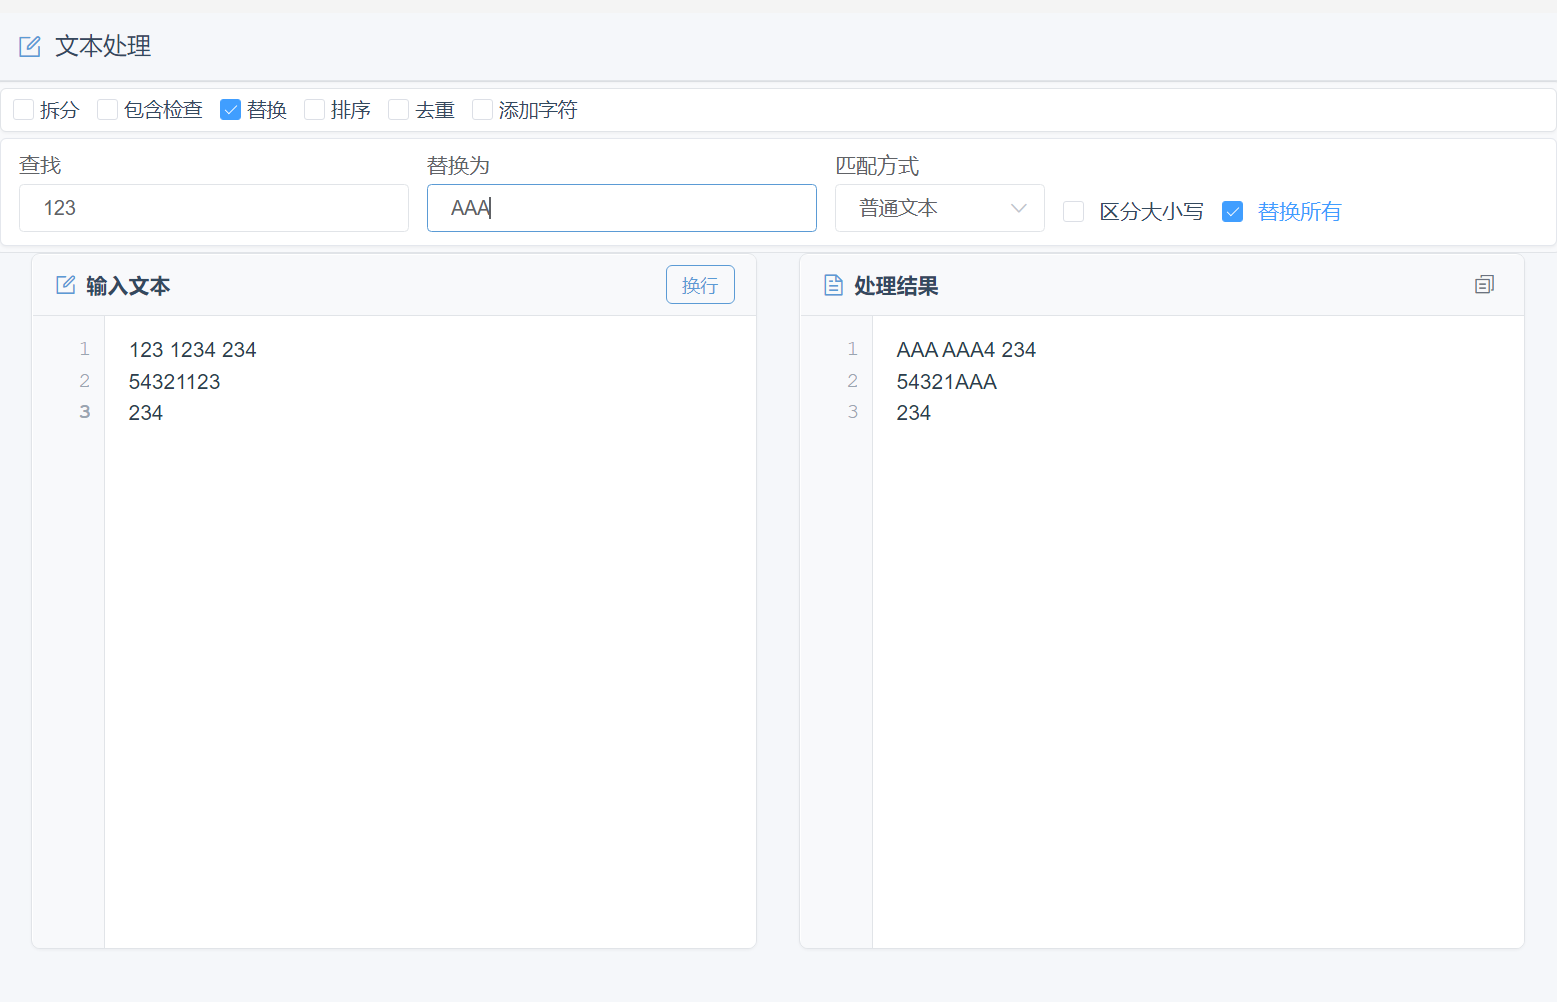Click the edit icon next to 输入文本
The height and width of the screenshot is (1002, 1557).
pos(66,285)
